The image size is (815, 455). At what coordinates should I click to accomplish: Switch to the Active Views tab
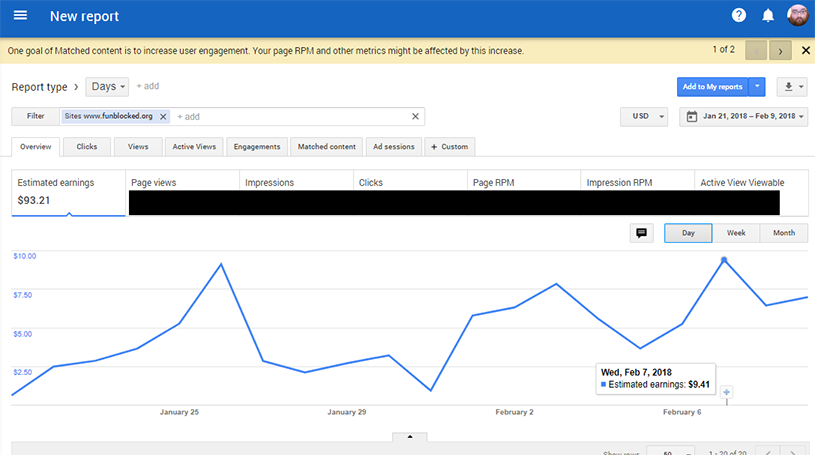194,147
